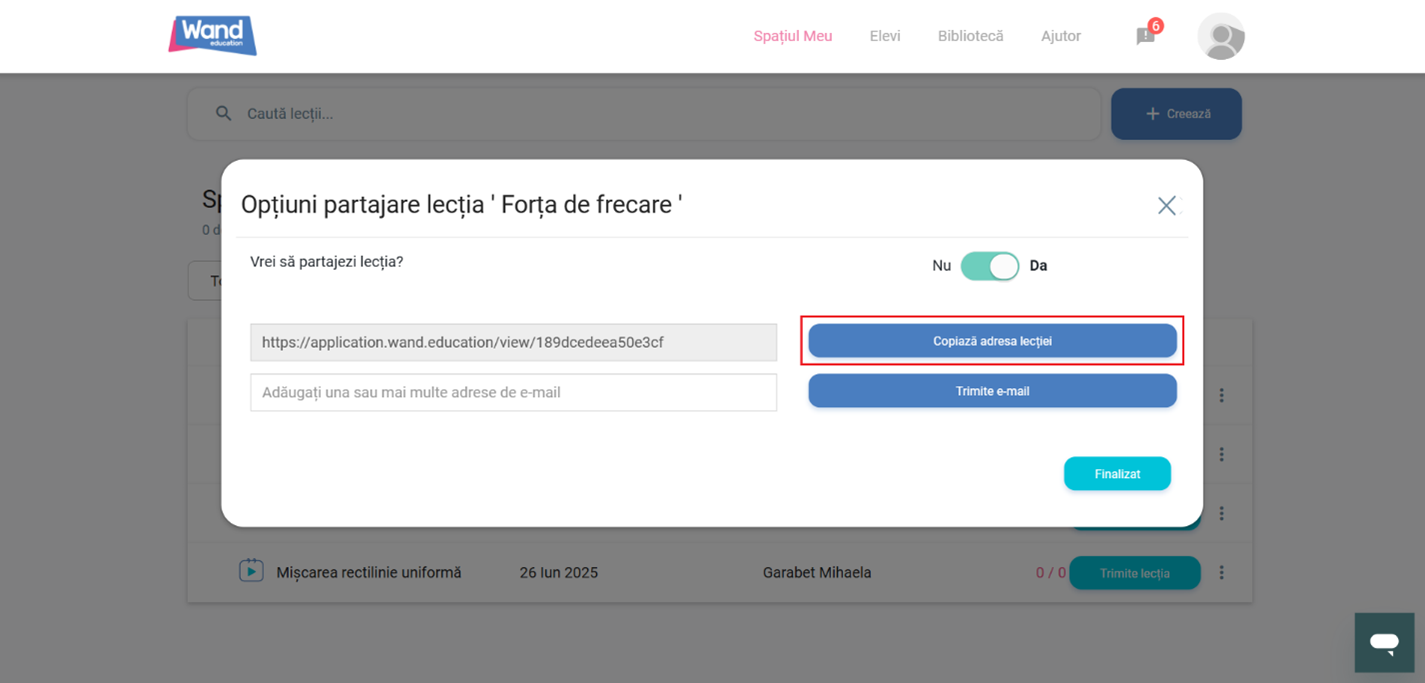Viewport: 1425px width, 683px height.
Task: Select the lesson URL field
Action: coord(513,342)
